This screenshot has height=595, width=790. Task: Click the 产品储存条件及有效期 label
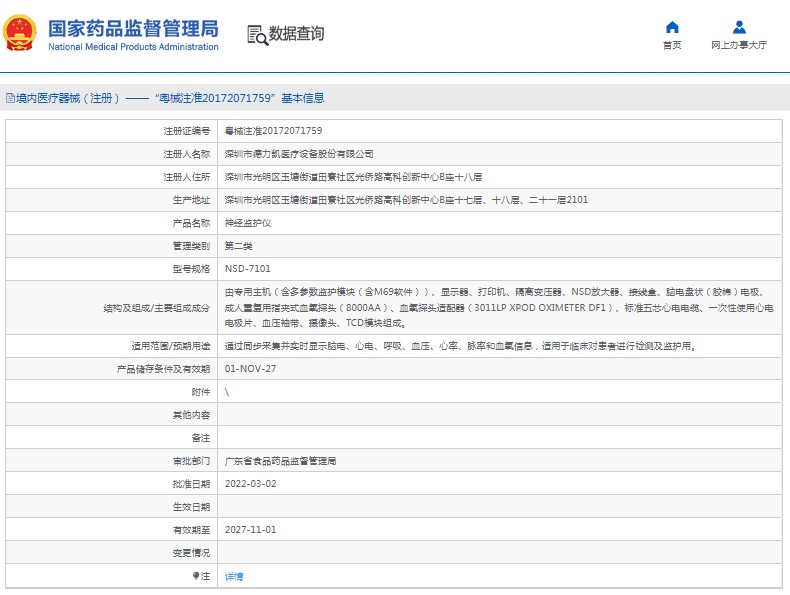(163, 369)
